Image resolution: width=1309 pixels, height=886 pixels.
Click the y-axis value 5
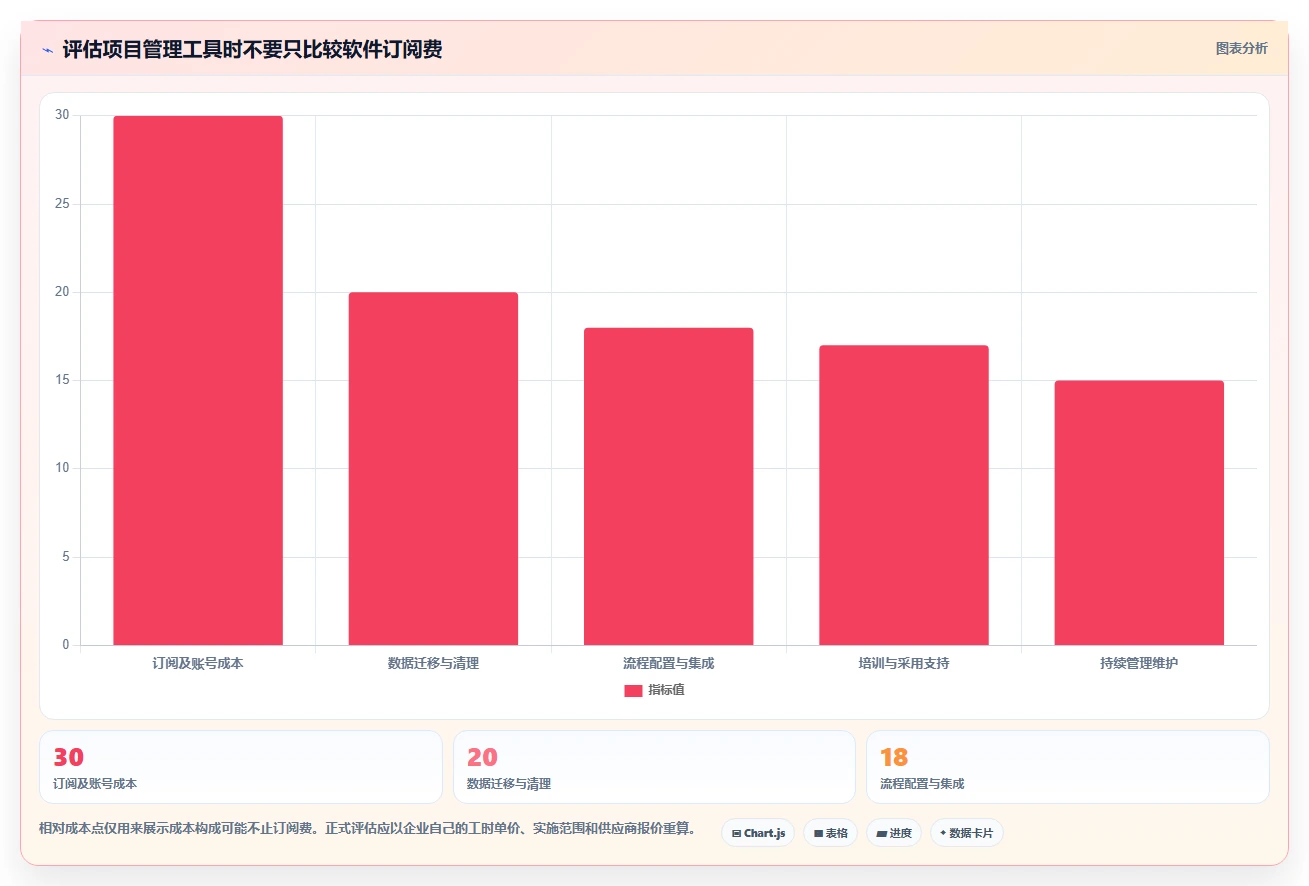click(x=66, y=557)
